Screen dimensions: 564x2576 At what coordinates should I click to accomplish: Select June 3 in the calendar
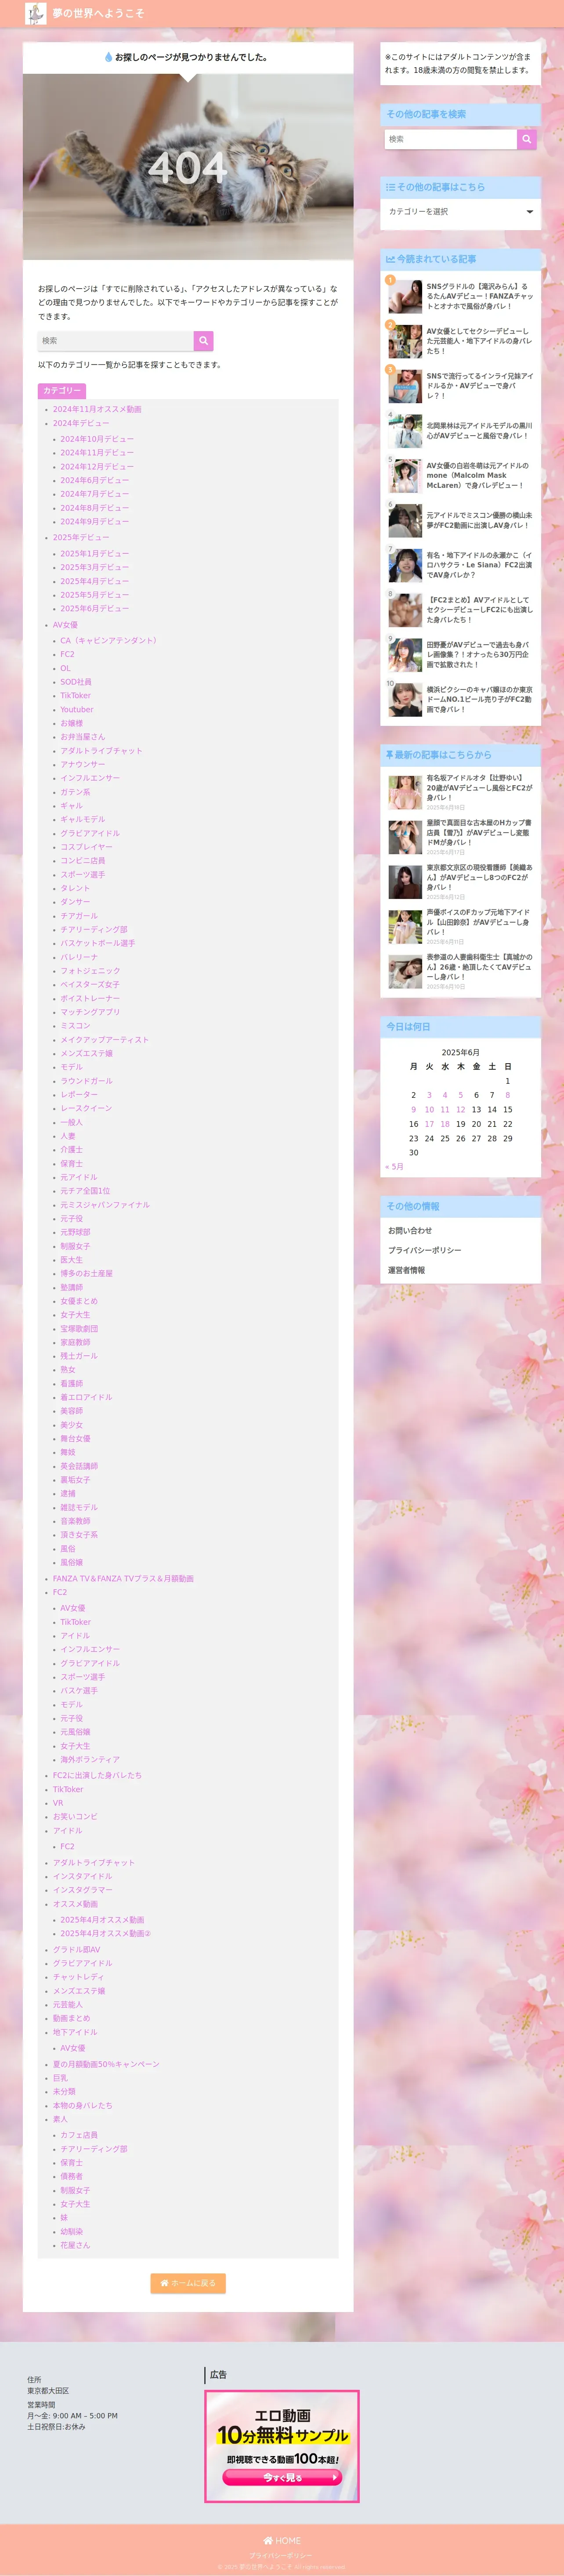pyautogui.click(x=429, y=1095)
